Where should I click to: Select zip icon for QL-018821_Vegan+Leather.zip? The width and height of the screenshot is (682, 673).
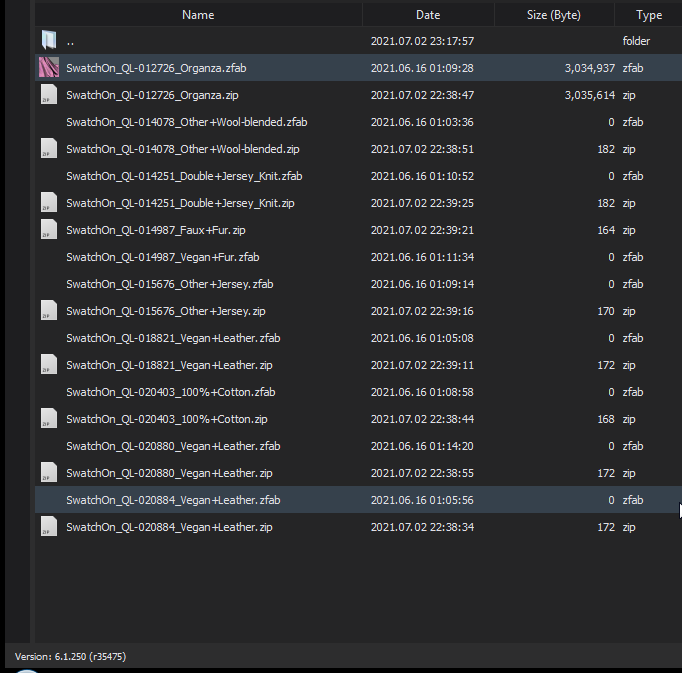(x=49, y=364)
